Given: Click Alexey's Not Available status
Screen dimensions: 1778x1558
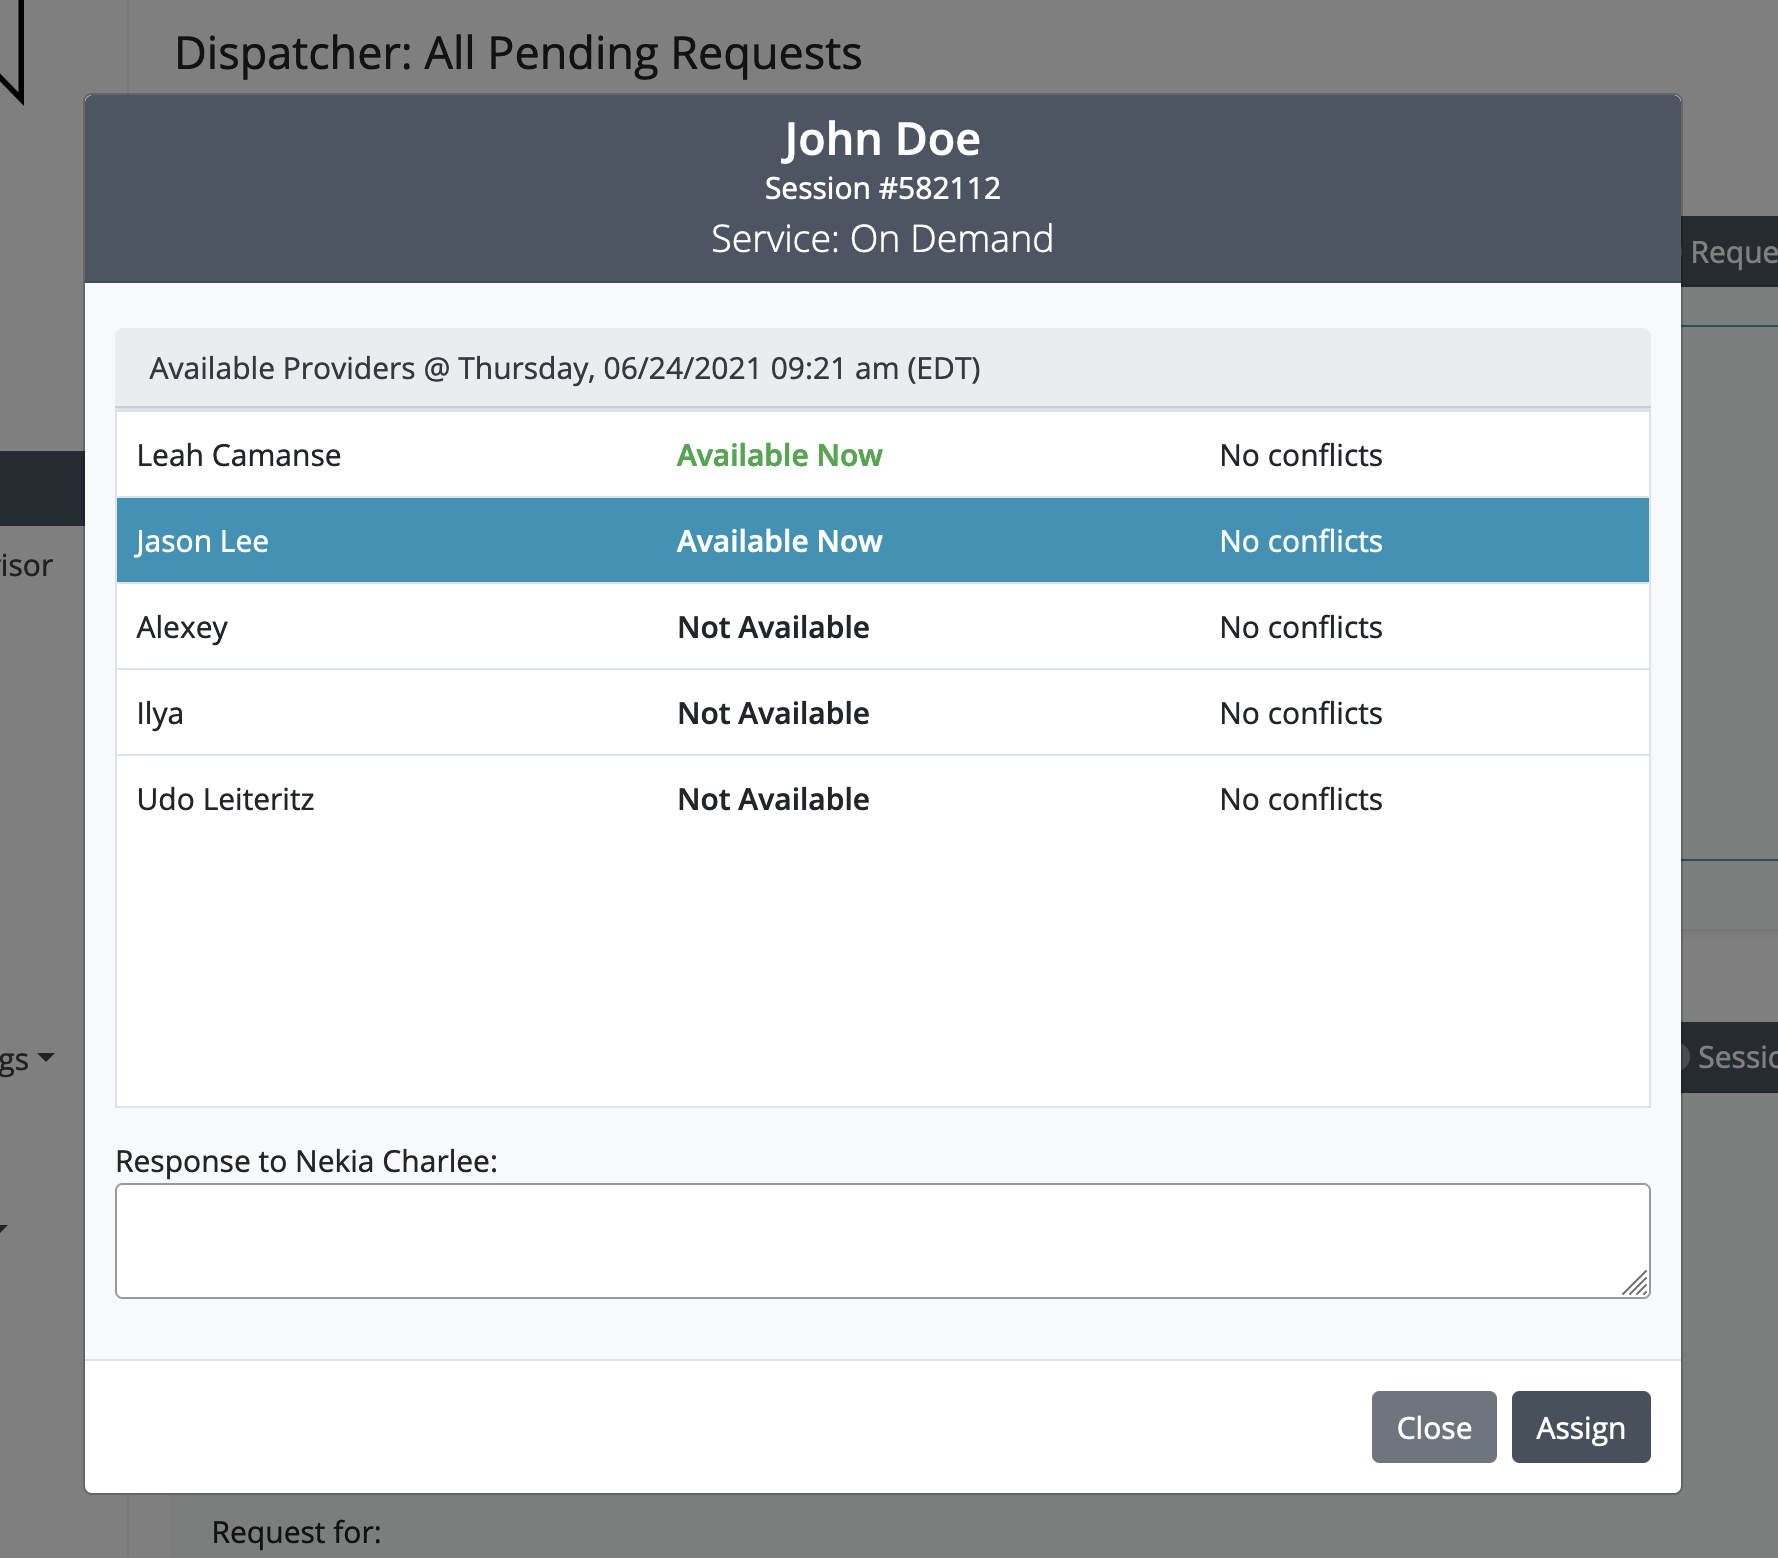Looking at the screenshot, I should pos(773,628).
